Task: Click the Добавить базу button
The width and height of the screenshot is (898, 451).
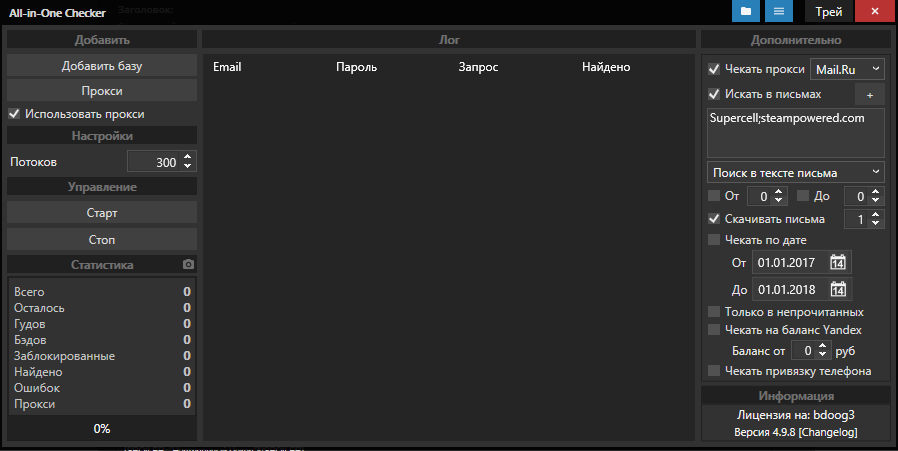Action: 102,66
